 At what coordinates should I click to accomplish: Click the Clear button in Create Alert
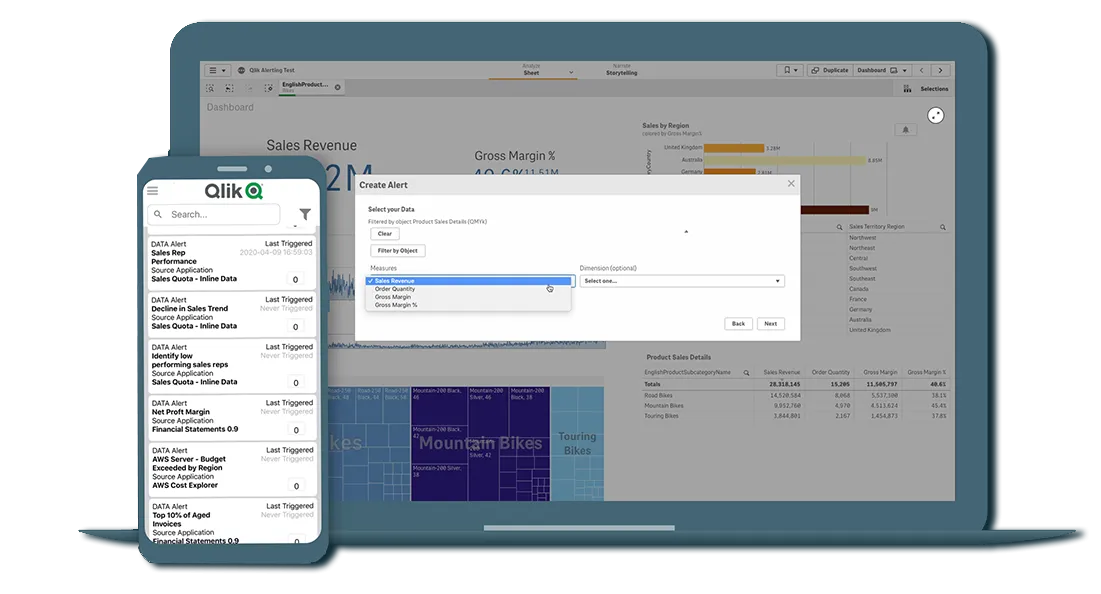click(x=385, y=234)
